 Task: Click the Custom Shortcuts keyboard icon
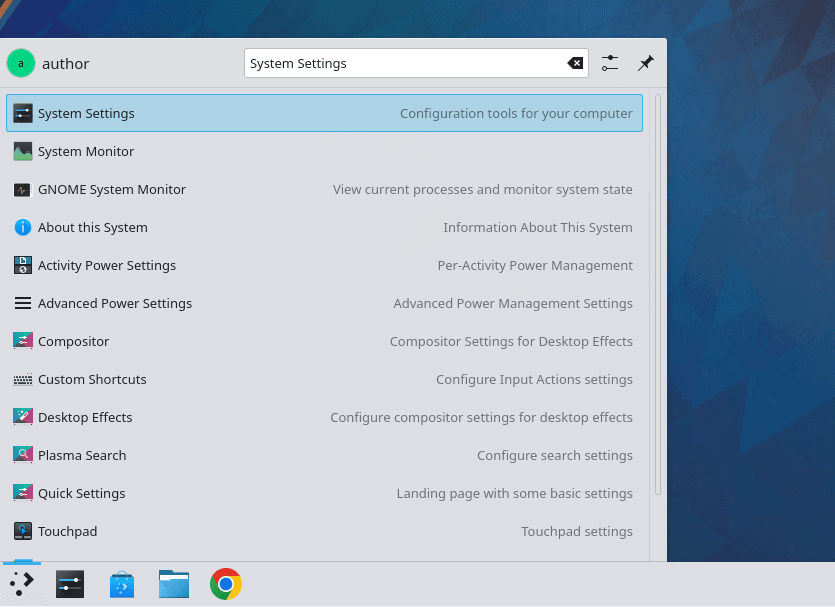click(x=22, y=380)
